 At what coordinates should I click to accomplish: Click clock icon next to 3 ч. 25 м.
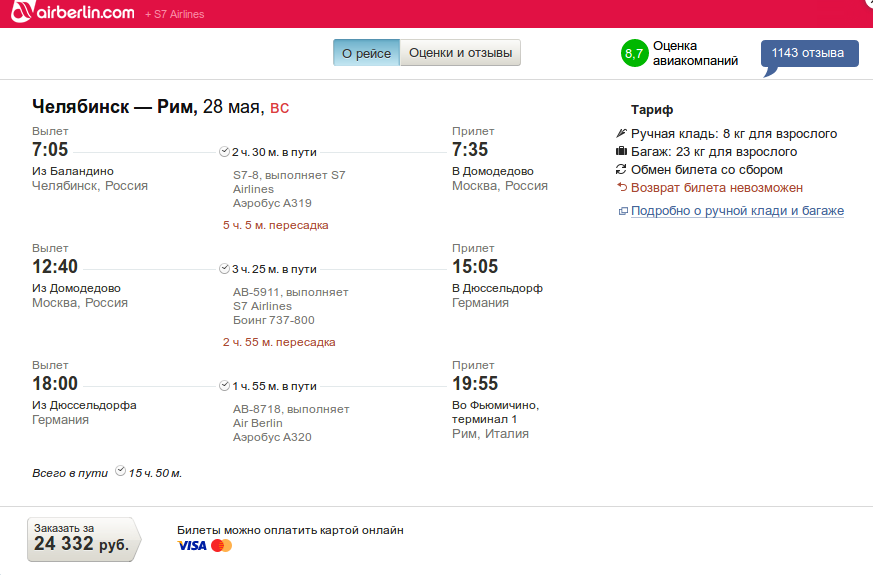(224, 268)
